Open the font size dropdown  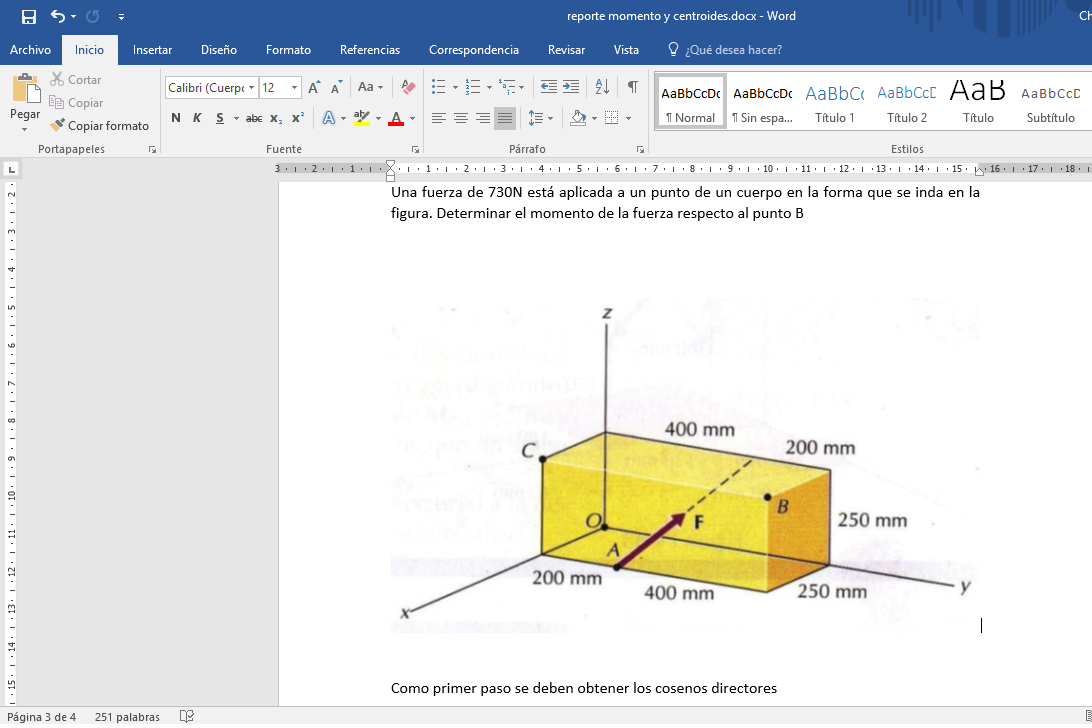point(294,88)
